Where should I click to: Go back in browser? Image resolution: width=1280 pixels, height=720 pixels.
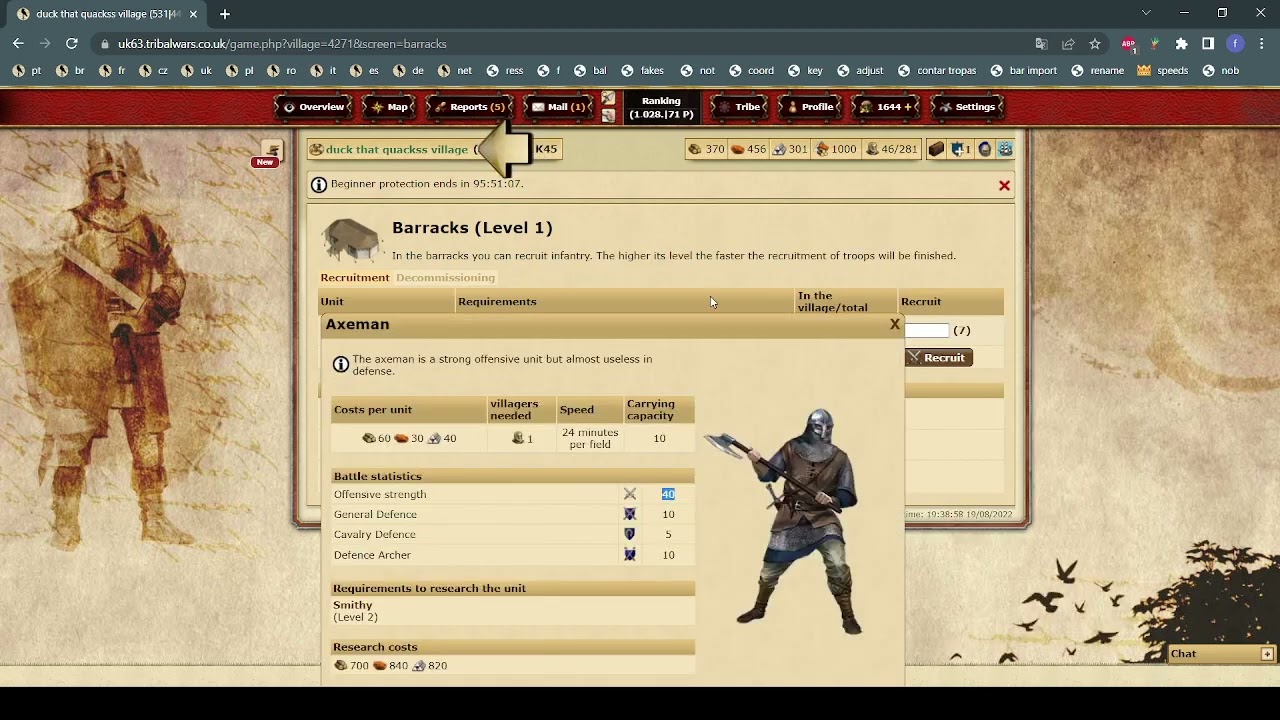pyautogui.click(x=18, y=44)
